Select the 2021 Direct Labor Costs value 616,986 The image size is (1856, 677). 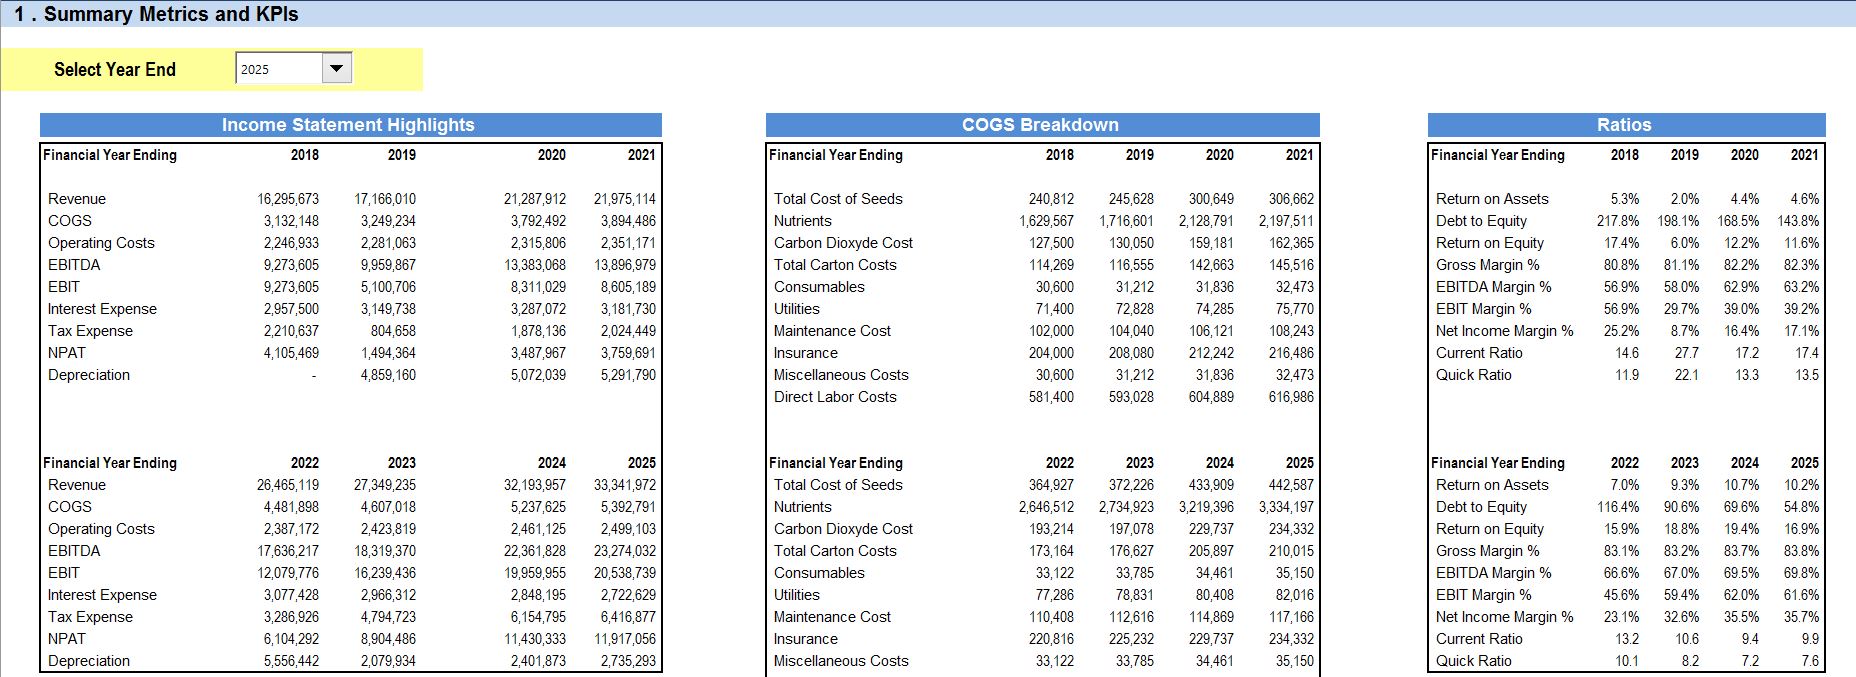click(1291, 397)
